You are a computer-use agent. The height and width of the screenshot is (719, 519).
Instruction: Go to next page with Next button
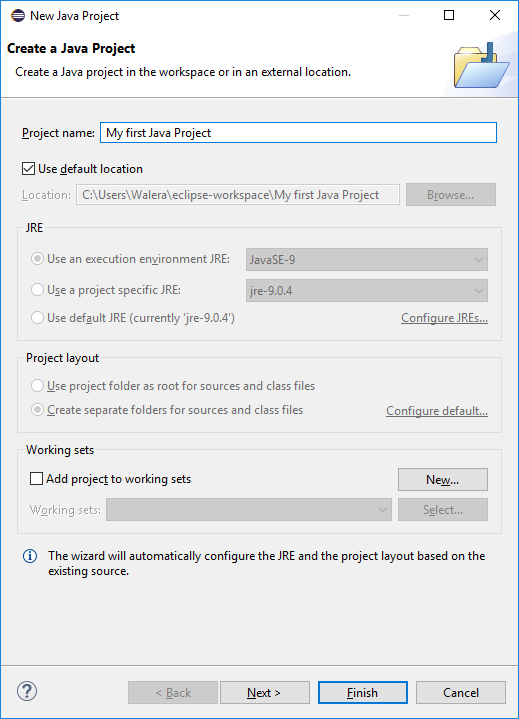click(x=265, y=692)
